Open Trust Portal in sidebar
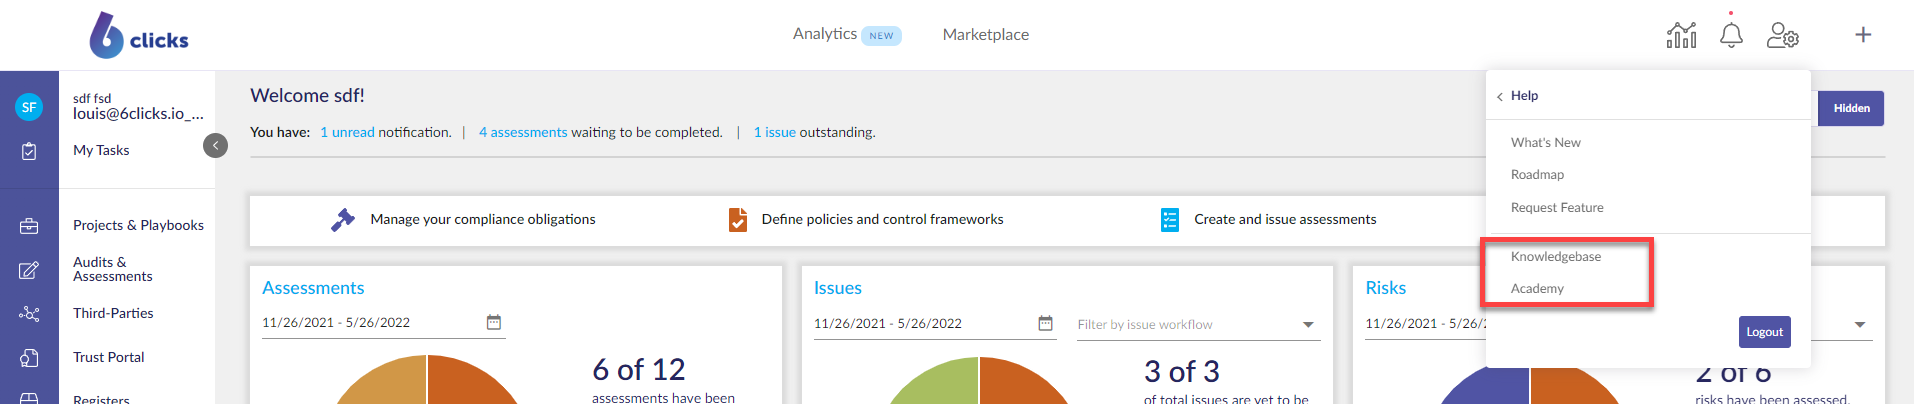This screenshot has width=1914, height=404. (x=108, y=357)
